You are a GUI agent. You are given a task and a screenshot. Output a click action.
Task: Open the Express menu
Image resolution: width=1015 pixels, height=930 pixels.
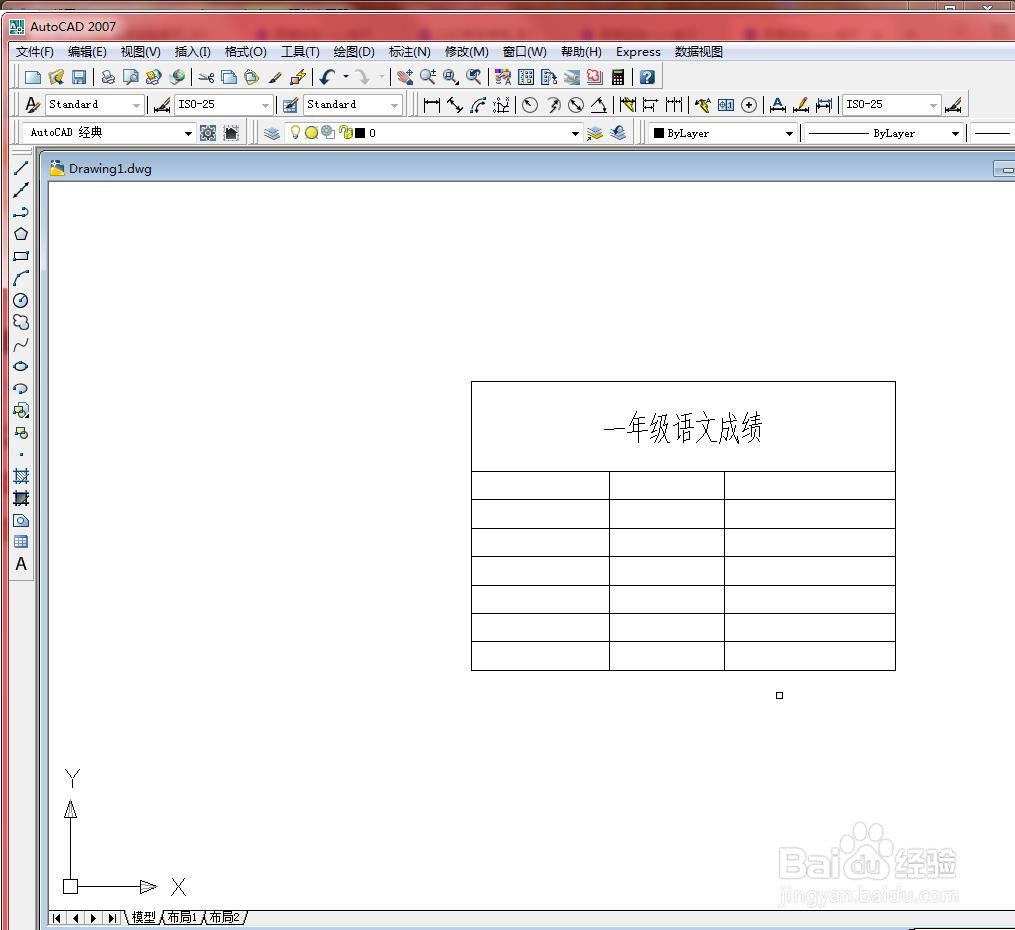point(638,52)
